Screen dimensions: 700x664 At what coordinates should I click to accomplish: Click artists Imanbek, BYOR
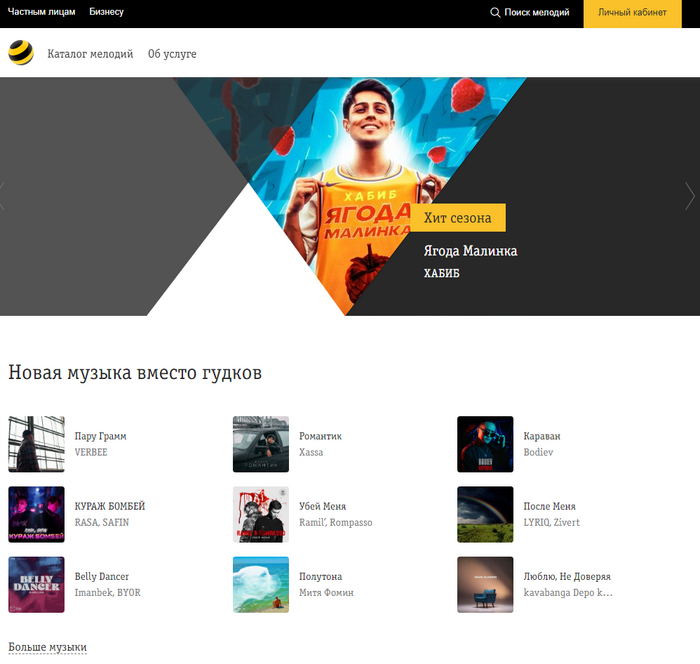tap(108, 593)
